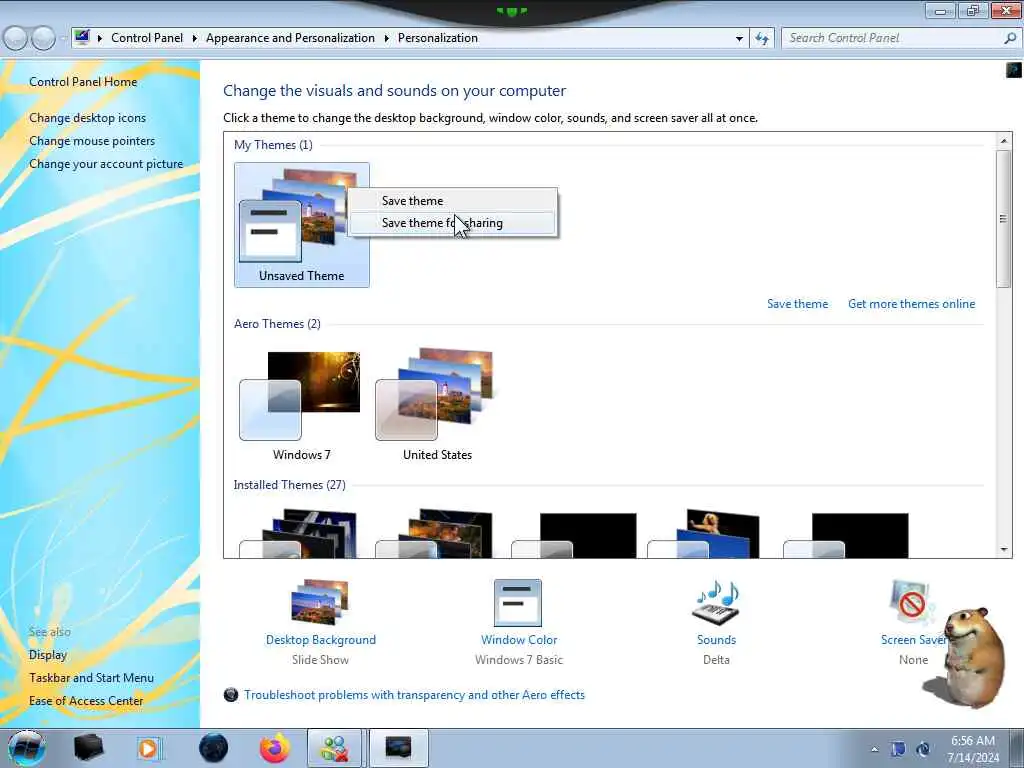Open the dark globe taskbar icon
Screen dimensions: 1024x768
point(213,748)
